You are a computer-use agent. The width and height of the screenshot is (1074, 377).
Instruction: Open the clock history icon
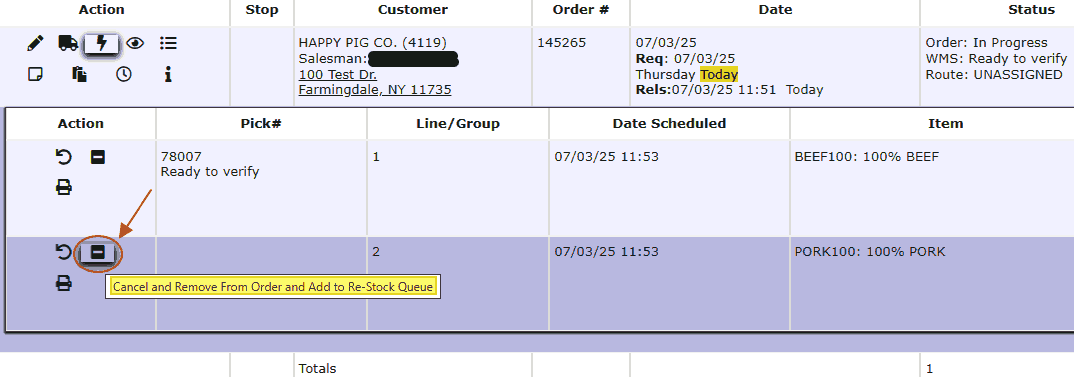pos(123,74)
